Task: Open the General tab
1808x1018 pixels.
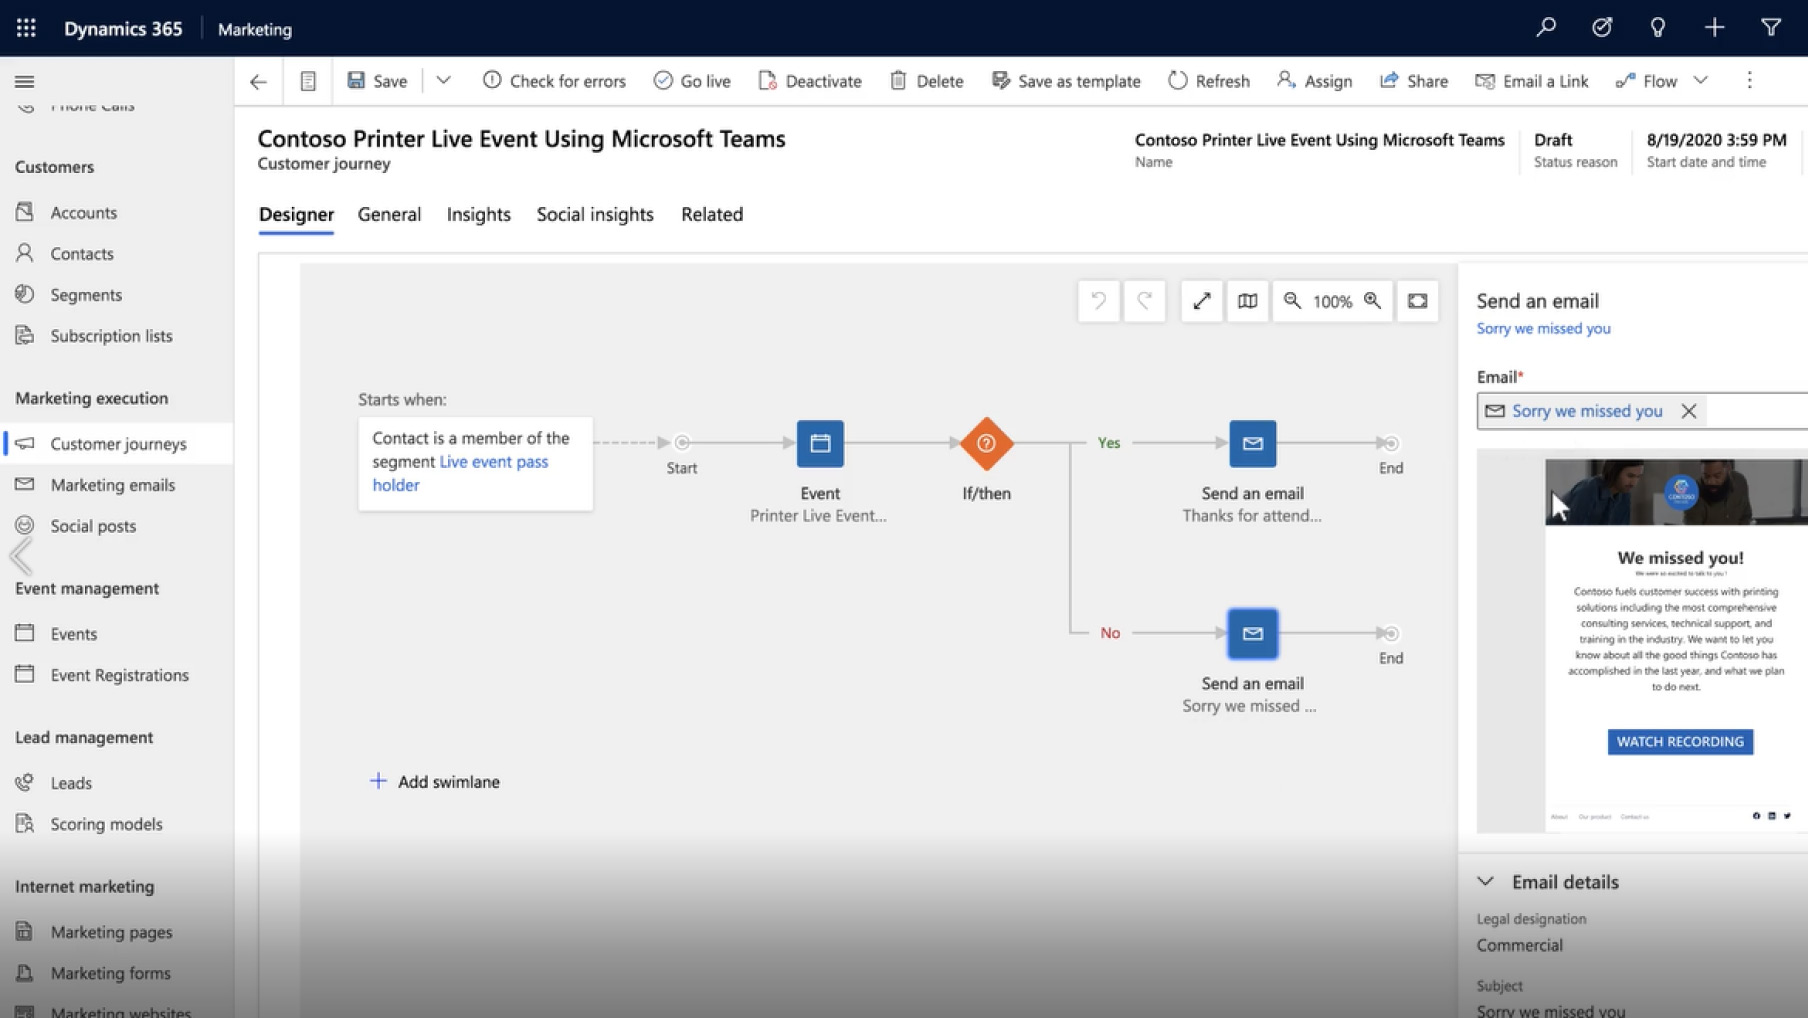Action: point(389,214)
